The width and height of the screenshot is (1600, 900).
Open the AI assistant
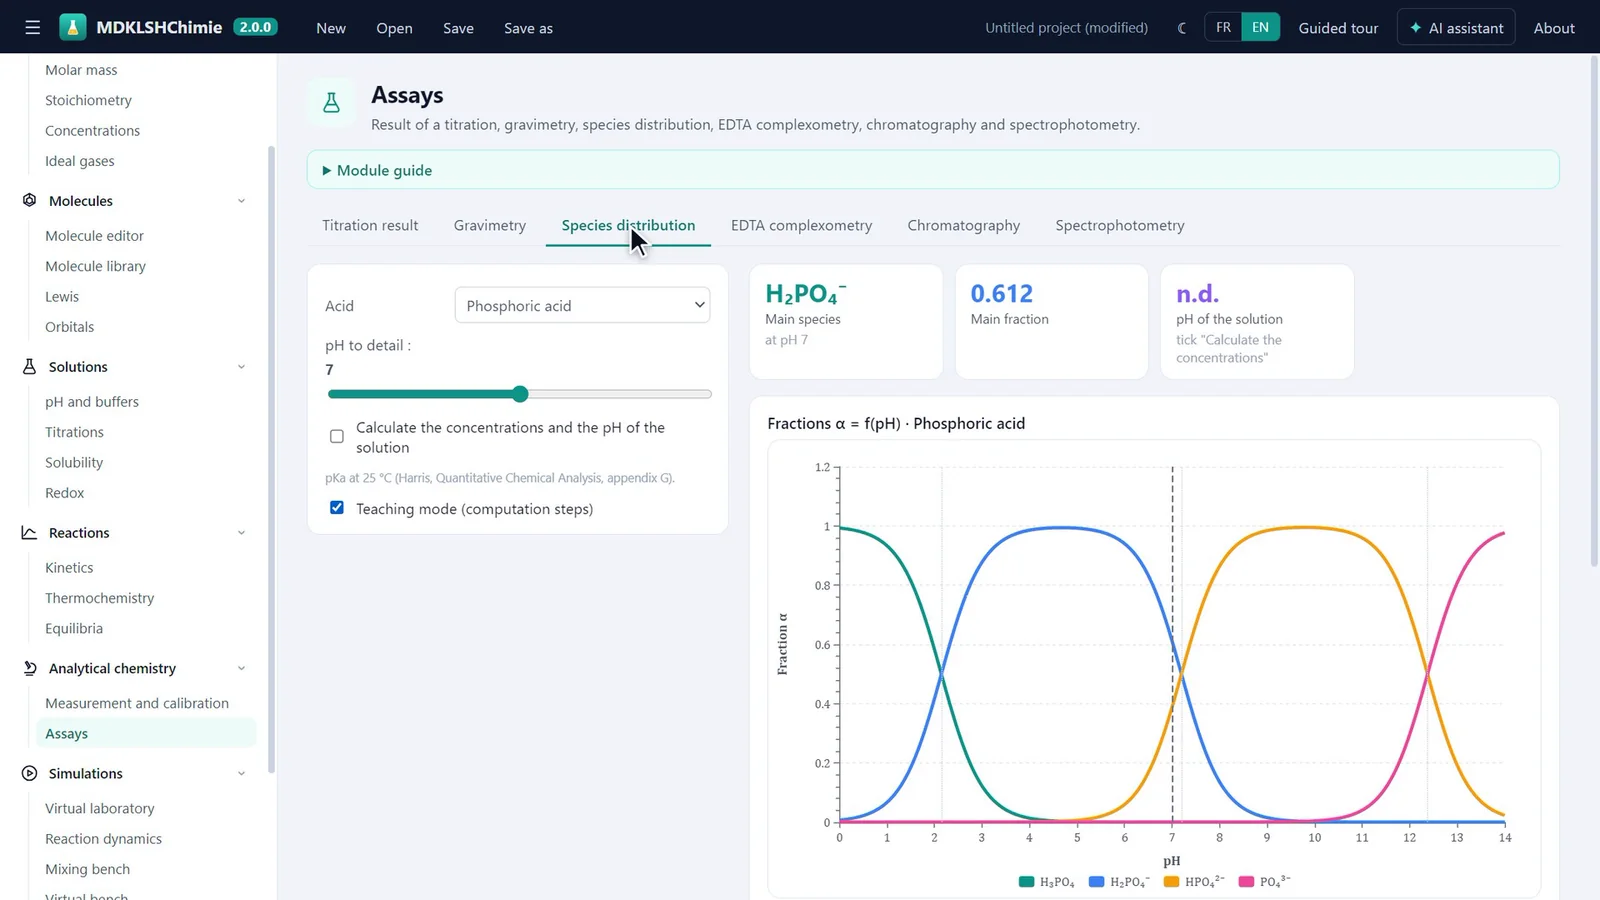pos(1456,28)
